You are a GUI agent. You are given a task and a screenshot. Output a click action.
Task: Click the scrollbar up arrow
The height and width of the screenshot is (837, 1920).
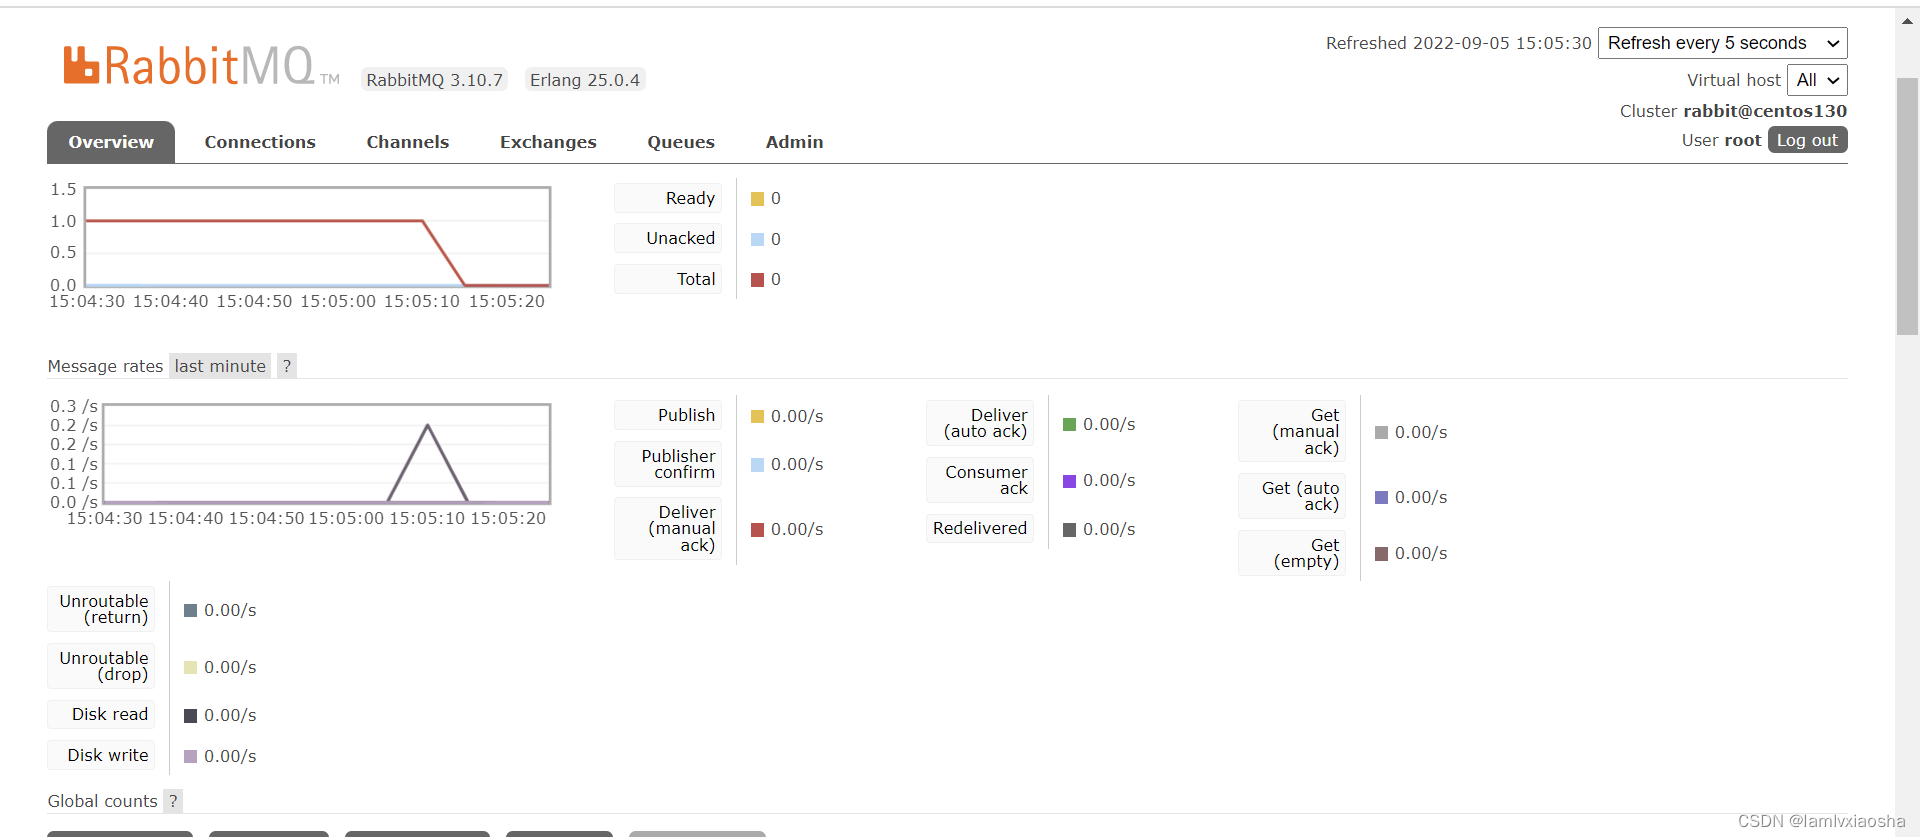pos(1907,20)
